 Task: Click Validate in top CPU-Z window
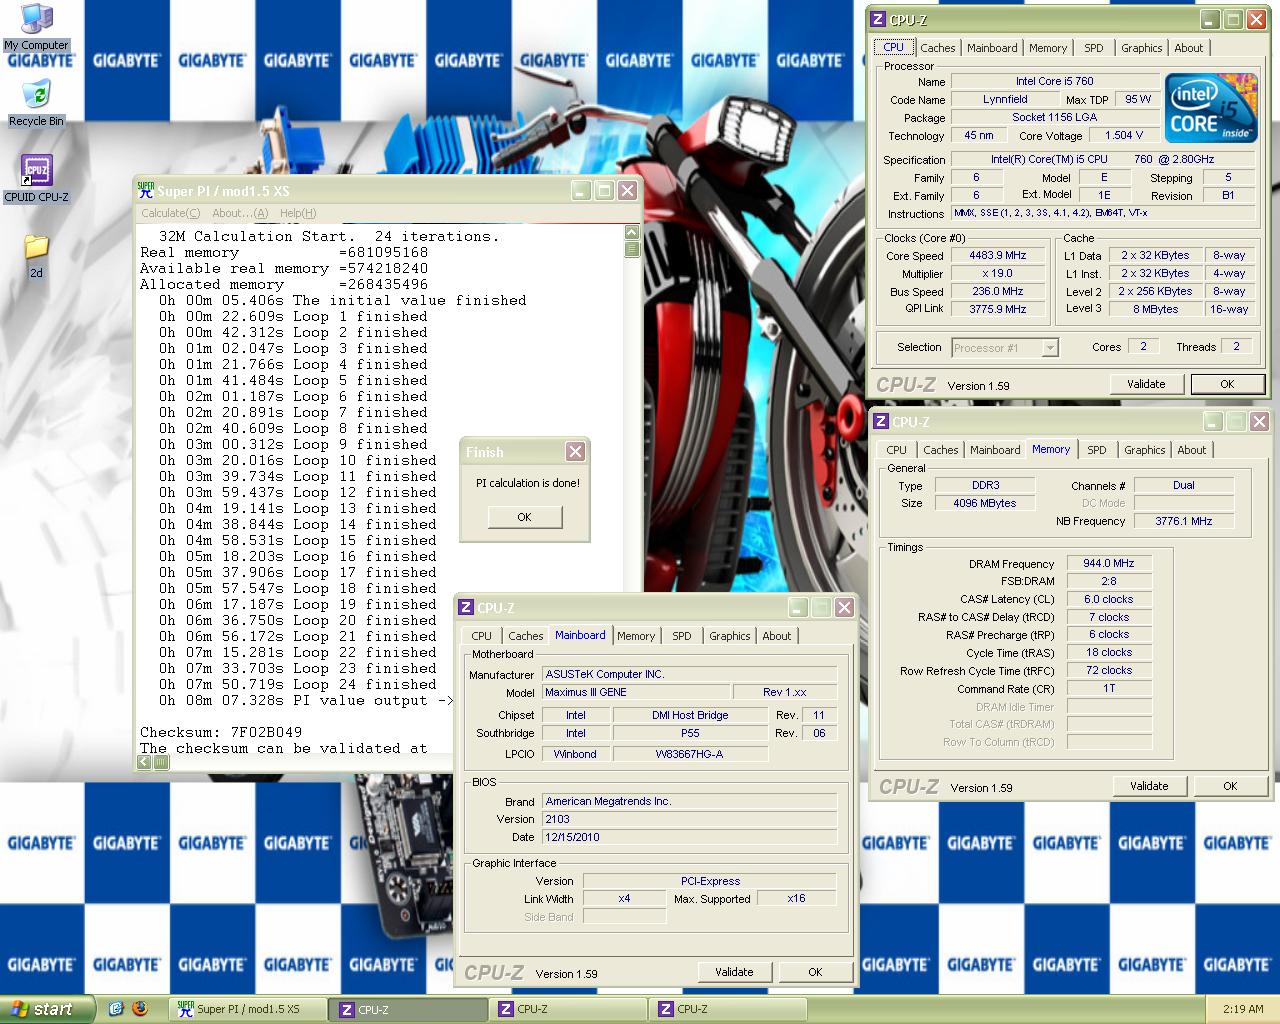(x=1146, y=384)
